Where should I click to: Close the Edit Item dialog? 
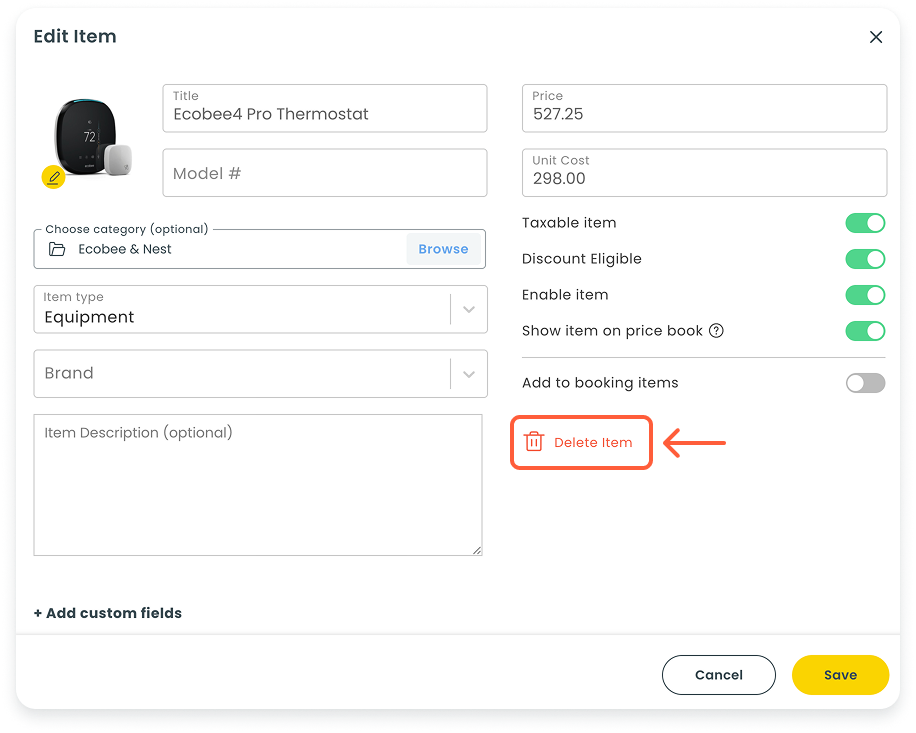tap(875, 37)
